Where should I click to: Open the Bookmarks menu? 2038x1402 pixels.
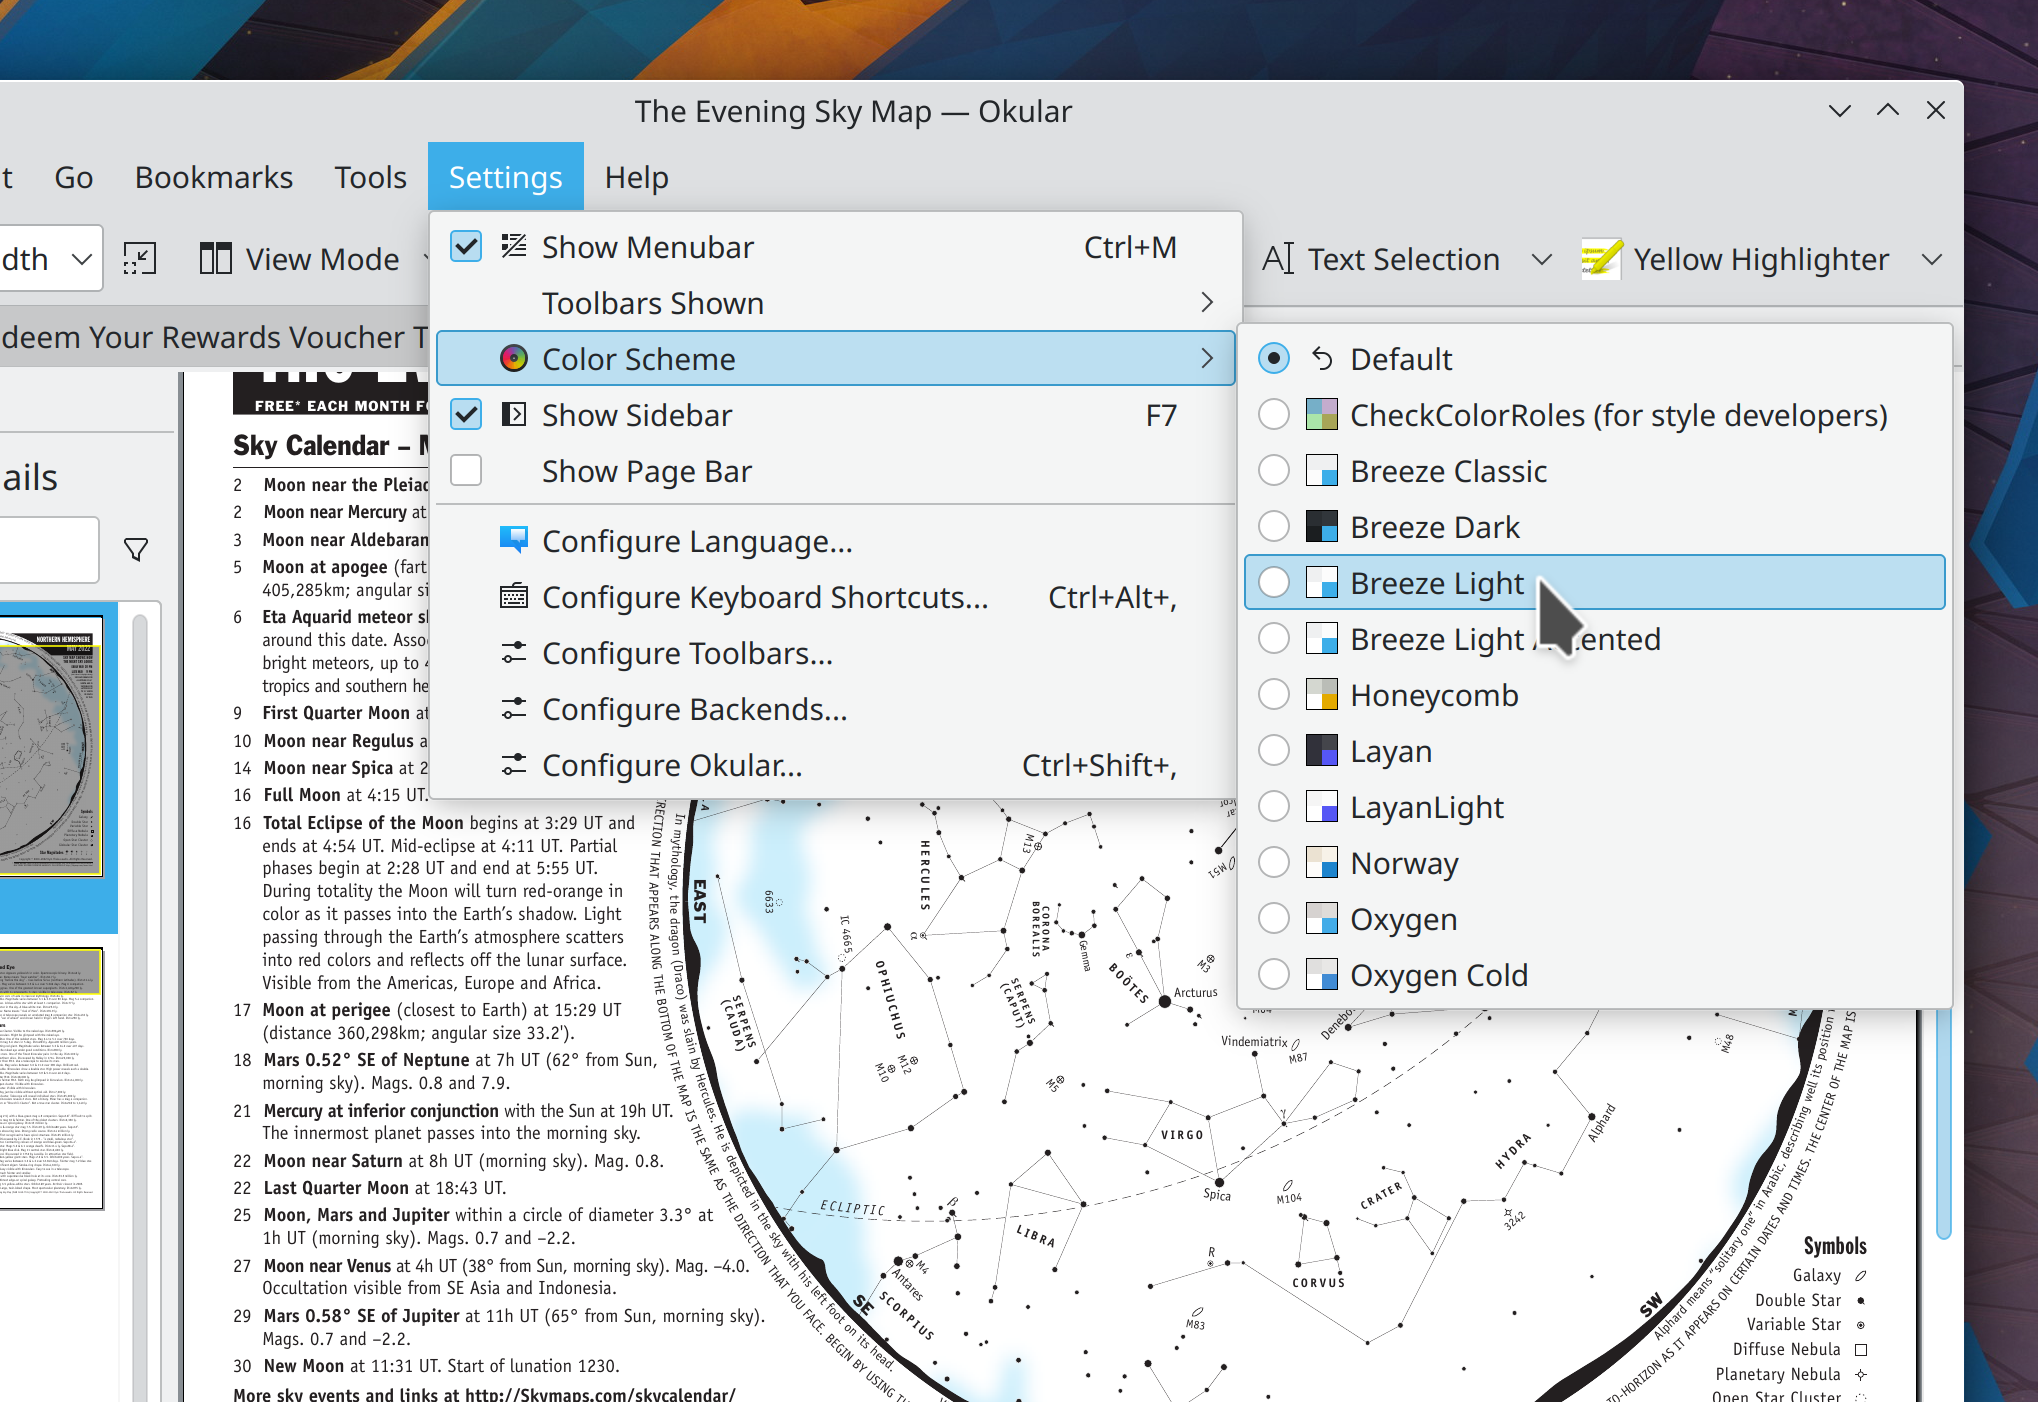click(x=214, y=177)
